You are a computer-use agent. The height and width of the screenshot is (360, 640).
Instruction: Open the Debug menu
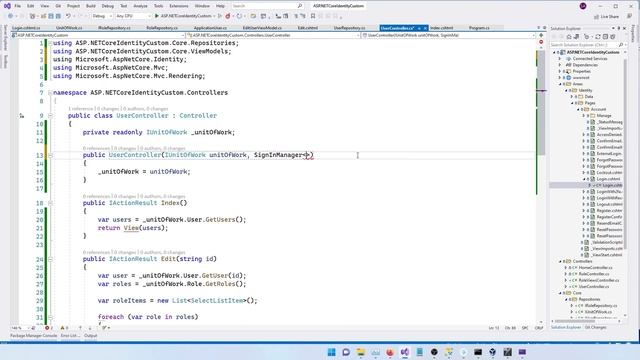[x=108, y=6]
